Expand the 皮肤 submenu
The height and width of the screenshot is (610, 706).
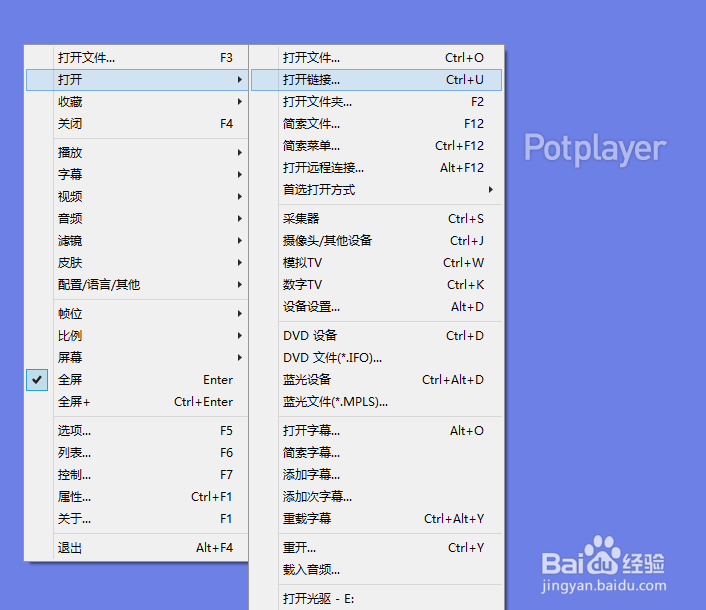tap(137, 263)
